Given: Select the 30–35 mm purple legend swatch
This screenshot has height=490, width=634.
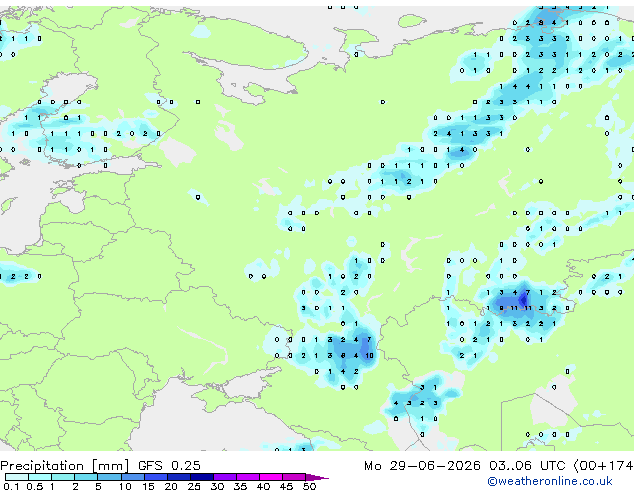Looking at the screenshot, I should click(x=225, y=477).
